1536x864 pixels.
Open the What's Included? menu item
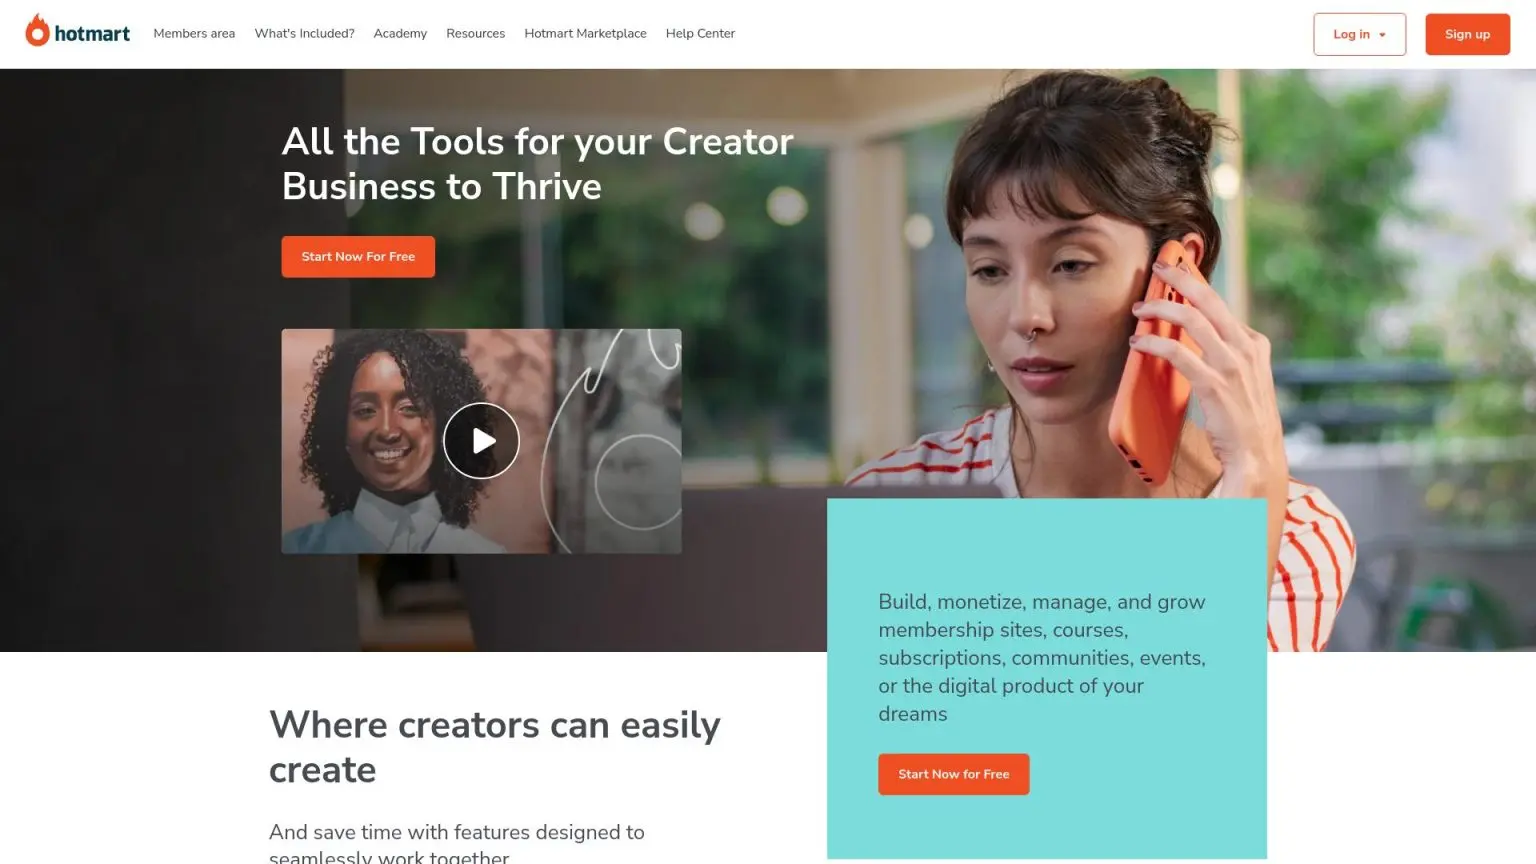coord(304,34)
